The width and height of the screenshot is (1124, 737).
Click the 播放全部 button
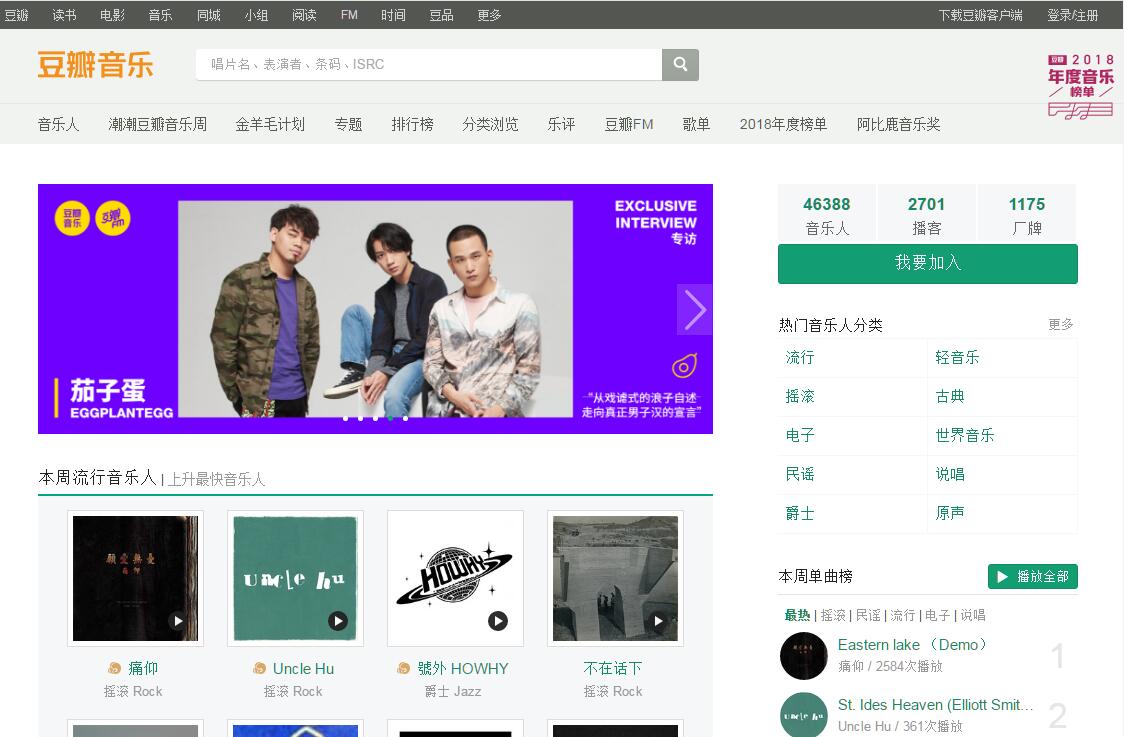tap(1032, 576)
